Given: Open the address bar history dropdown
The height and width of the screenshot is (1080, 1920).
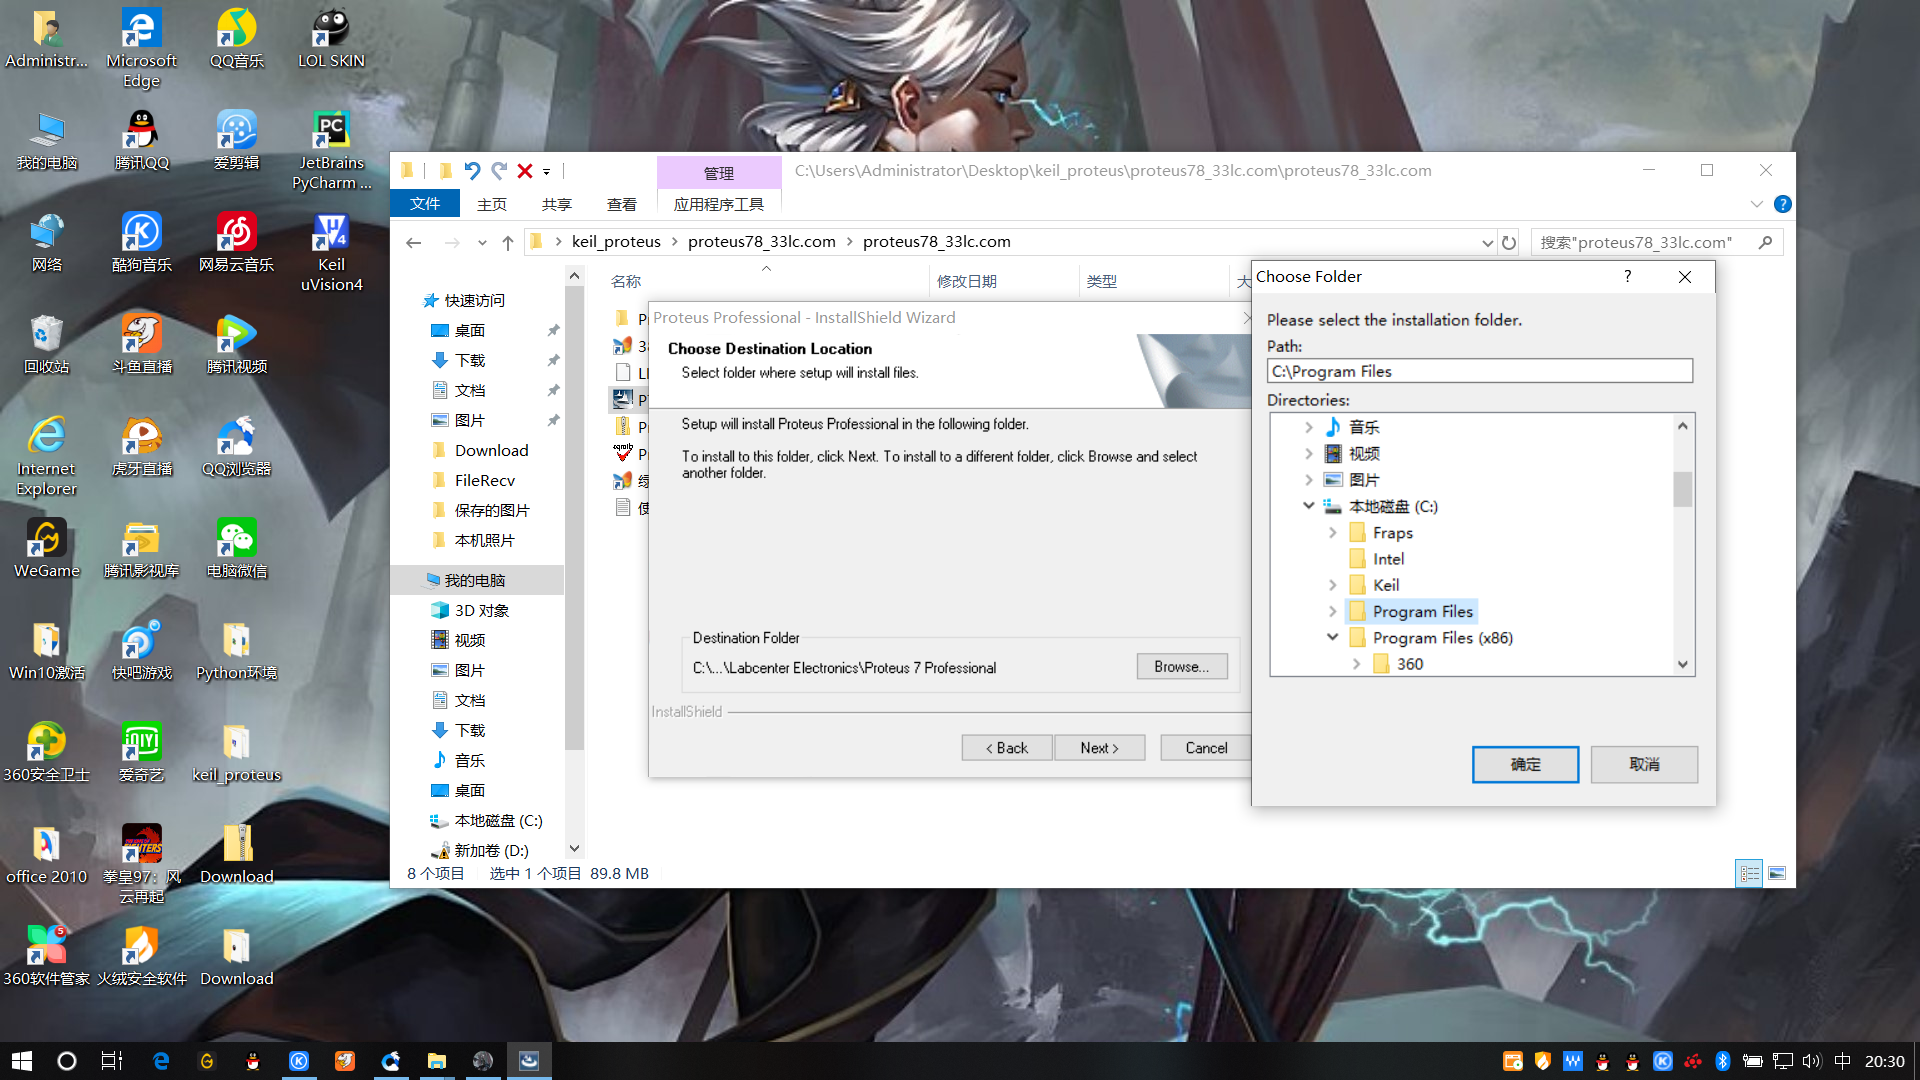Looking at the screenshot, I should (1487, 242).
